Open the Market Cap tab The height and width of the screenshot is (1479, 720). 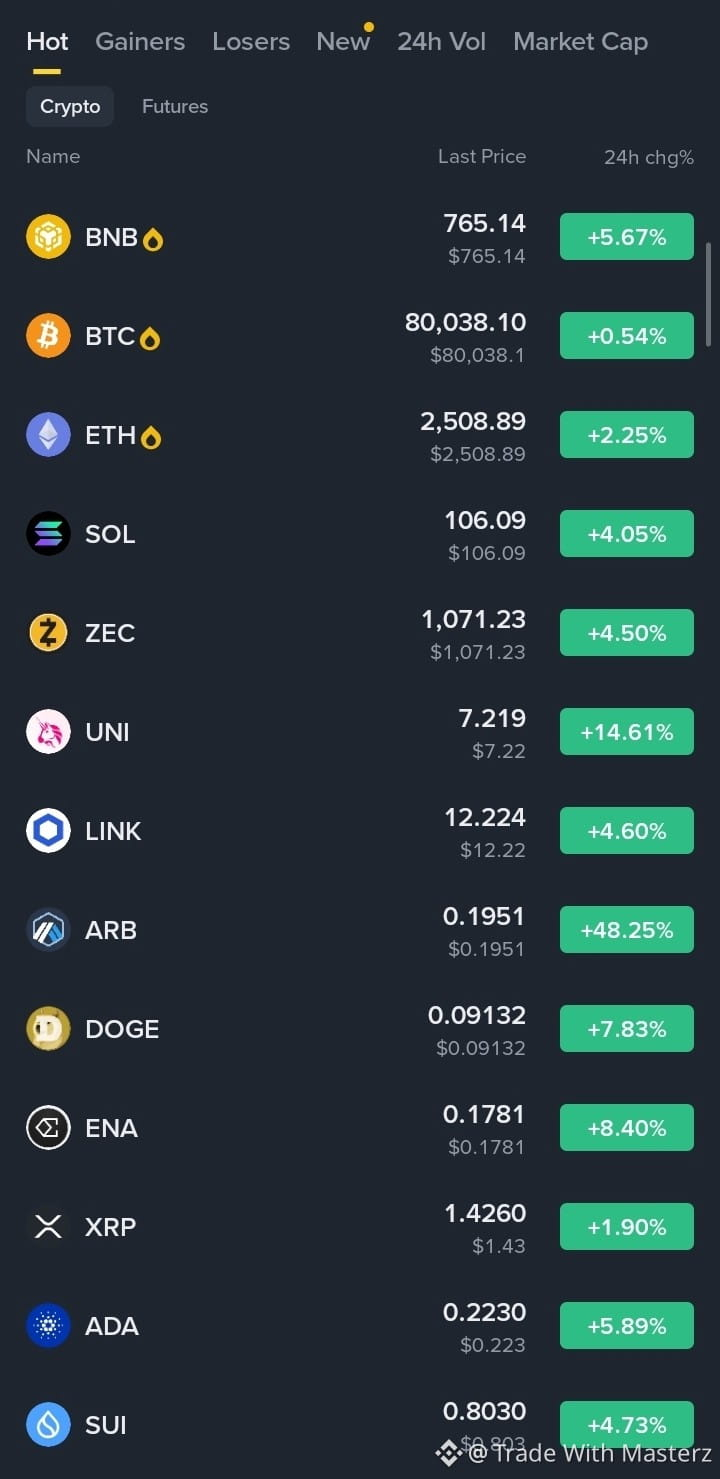pos(580,41)
